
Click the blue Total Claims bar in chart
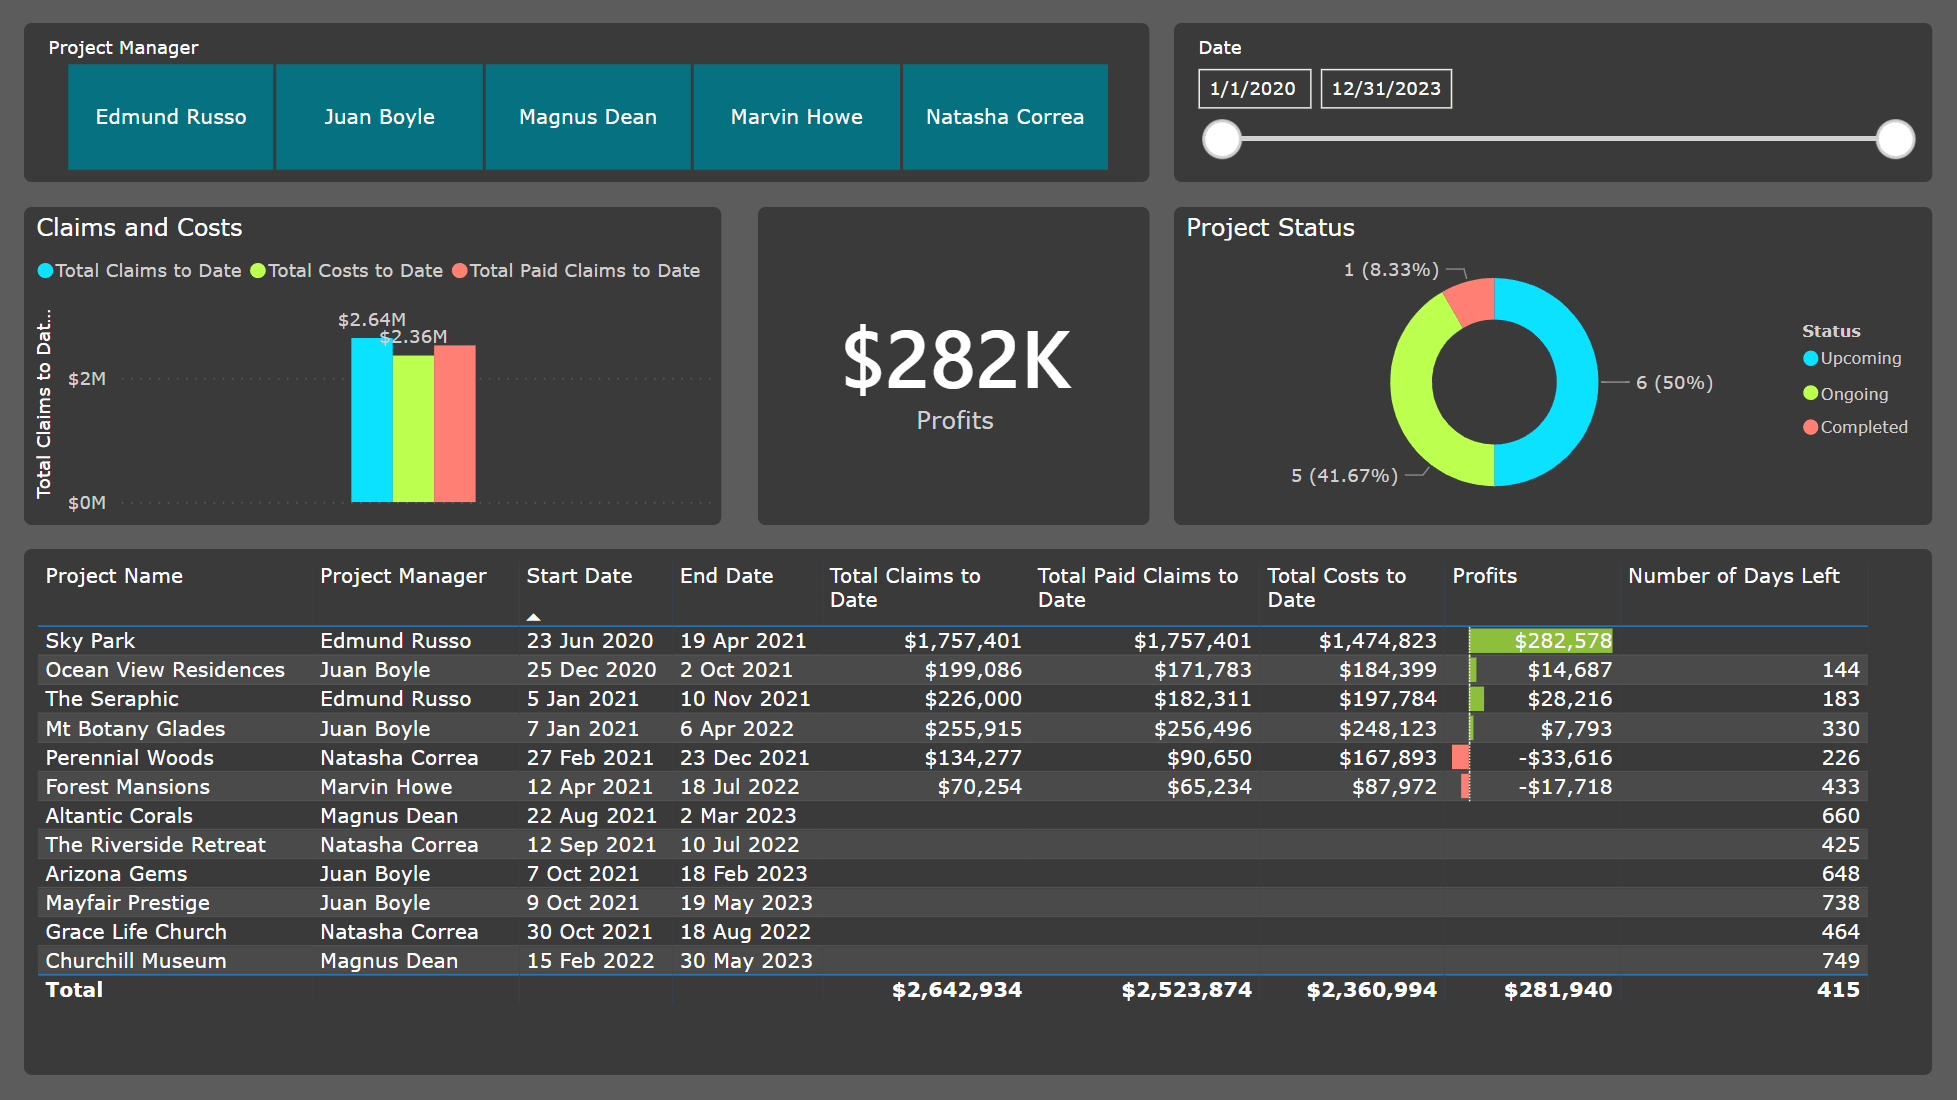click(x=371, y=420)
